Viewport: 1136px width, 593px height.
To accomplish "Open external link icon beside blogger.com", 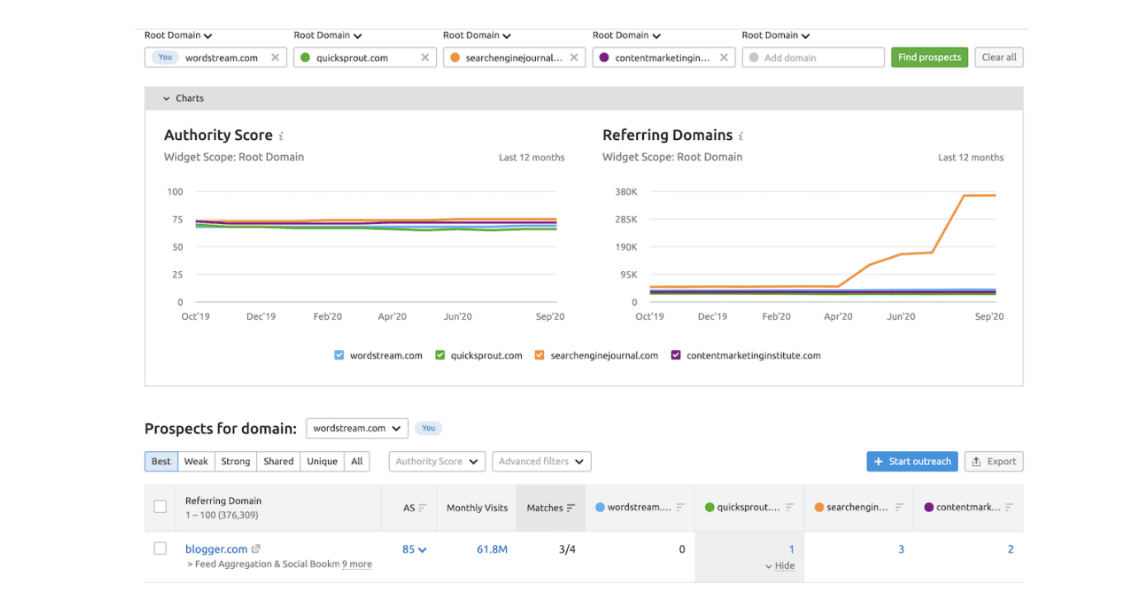I will [x=256, y=549].
